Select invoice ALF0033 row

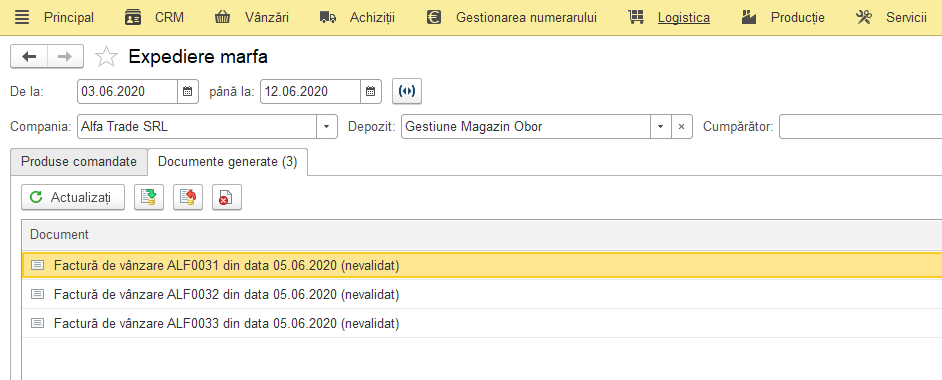[482, 323]
